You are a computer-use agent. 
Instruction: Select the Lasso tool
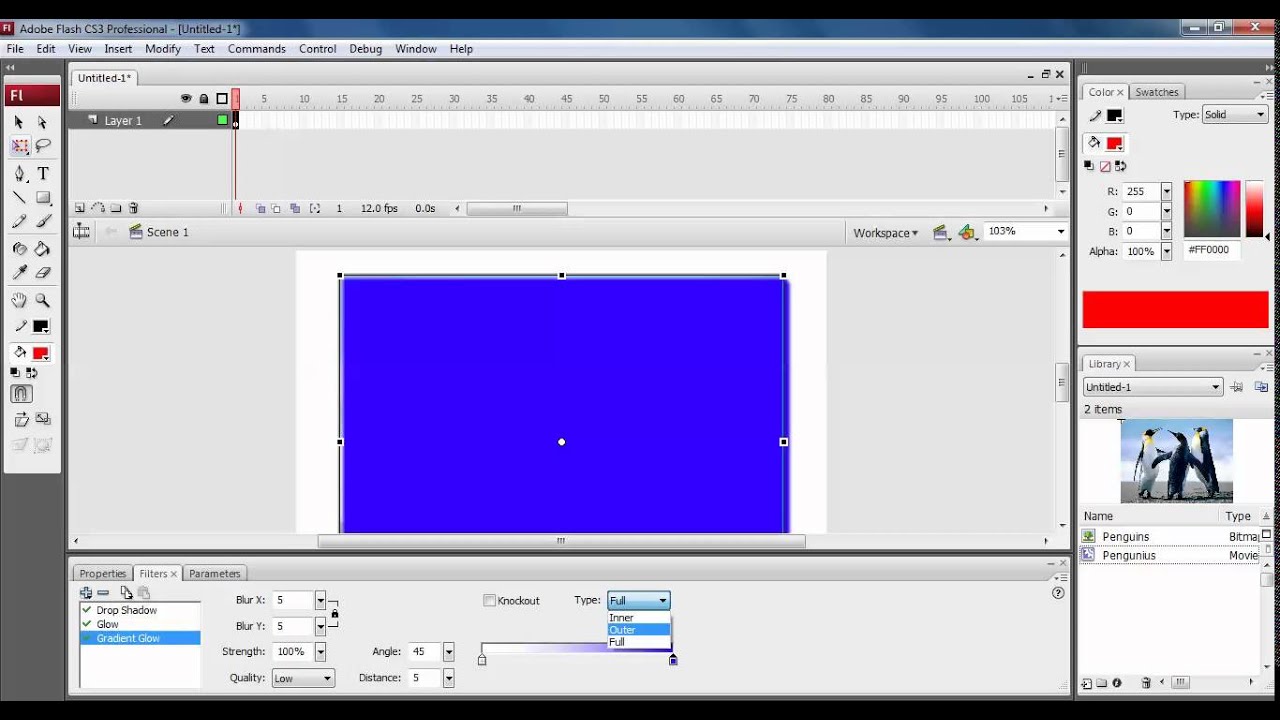[x=43, y=147]
